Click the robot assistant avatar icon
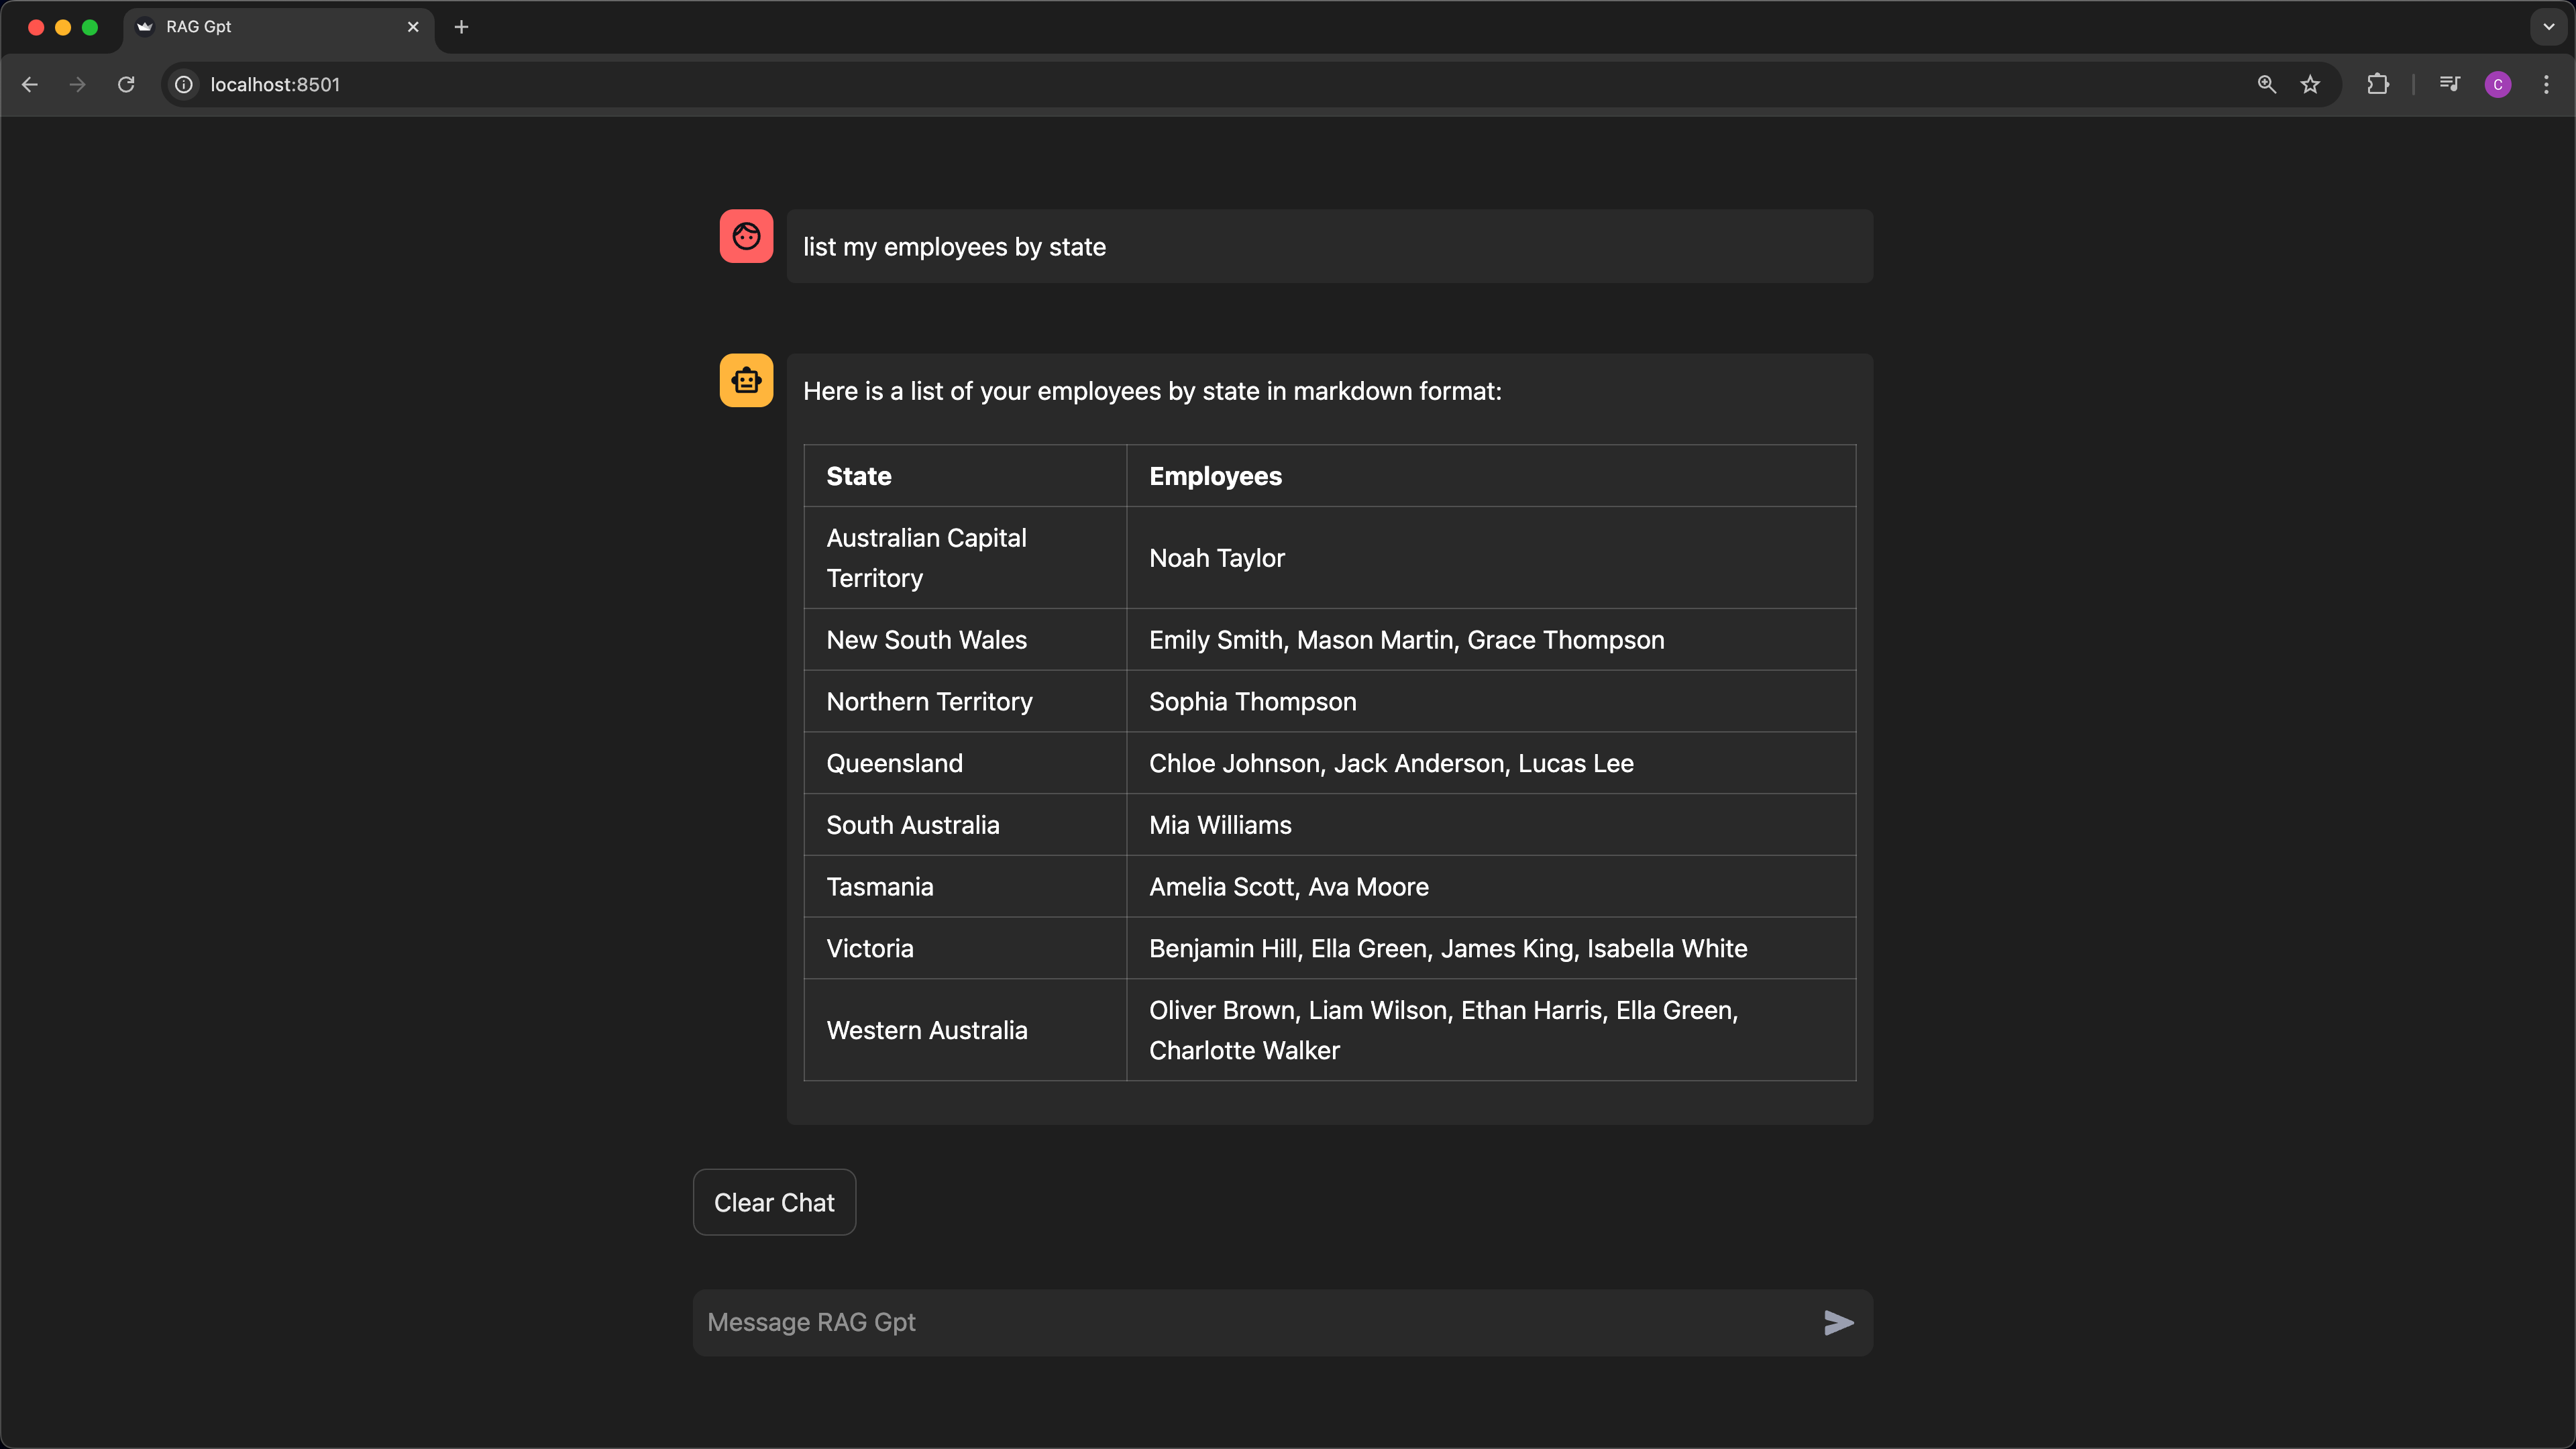Viewport: 2576px width, 1449px height. tap(746, 380)
